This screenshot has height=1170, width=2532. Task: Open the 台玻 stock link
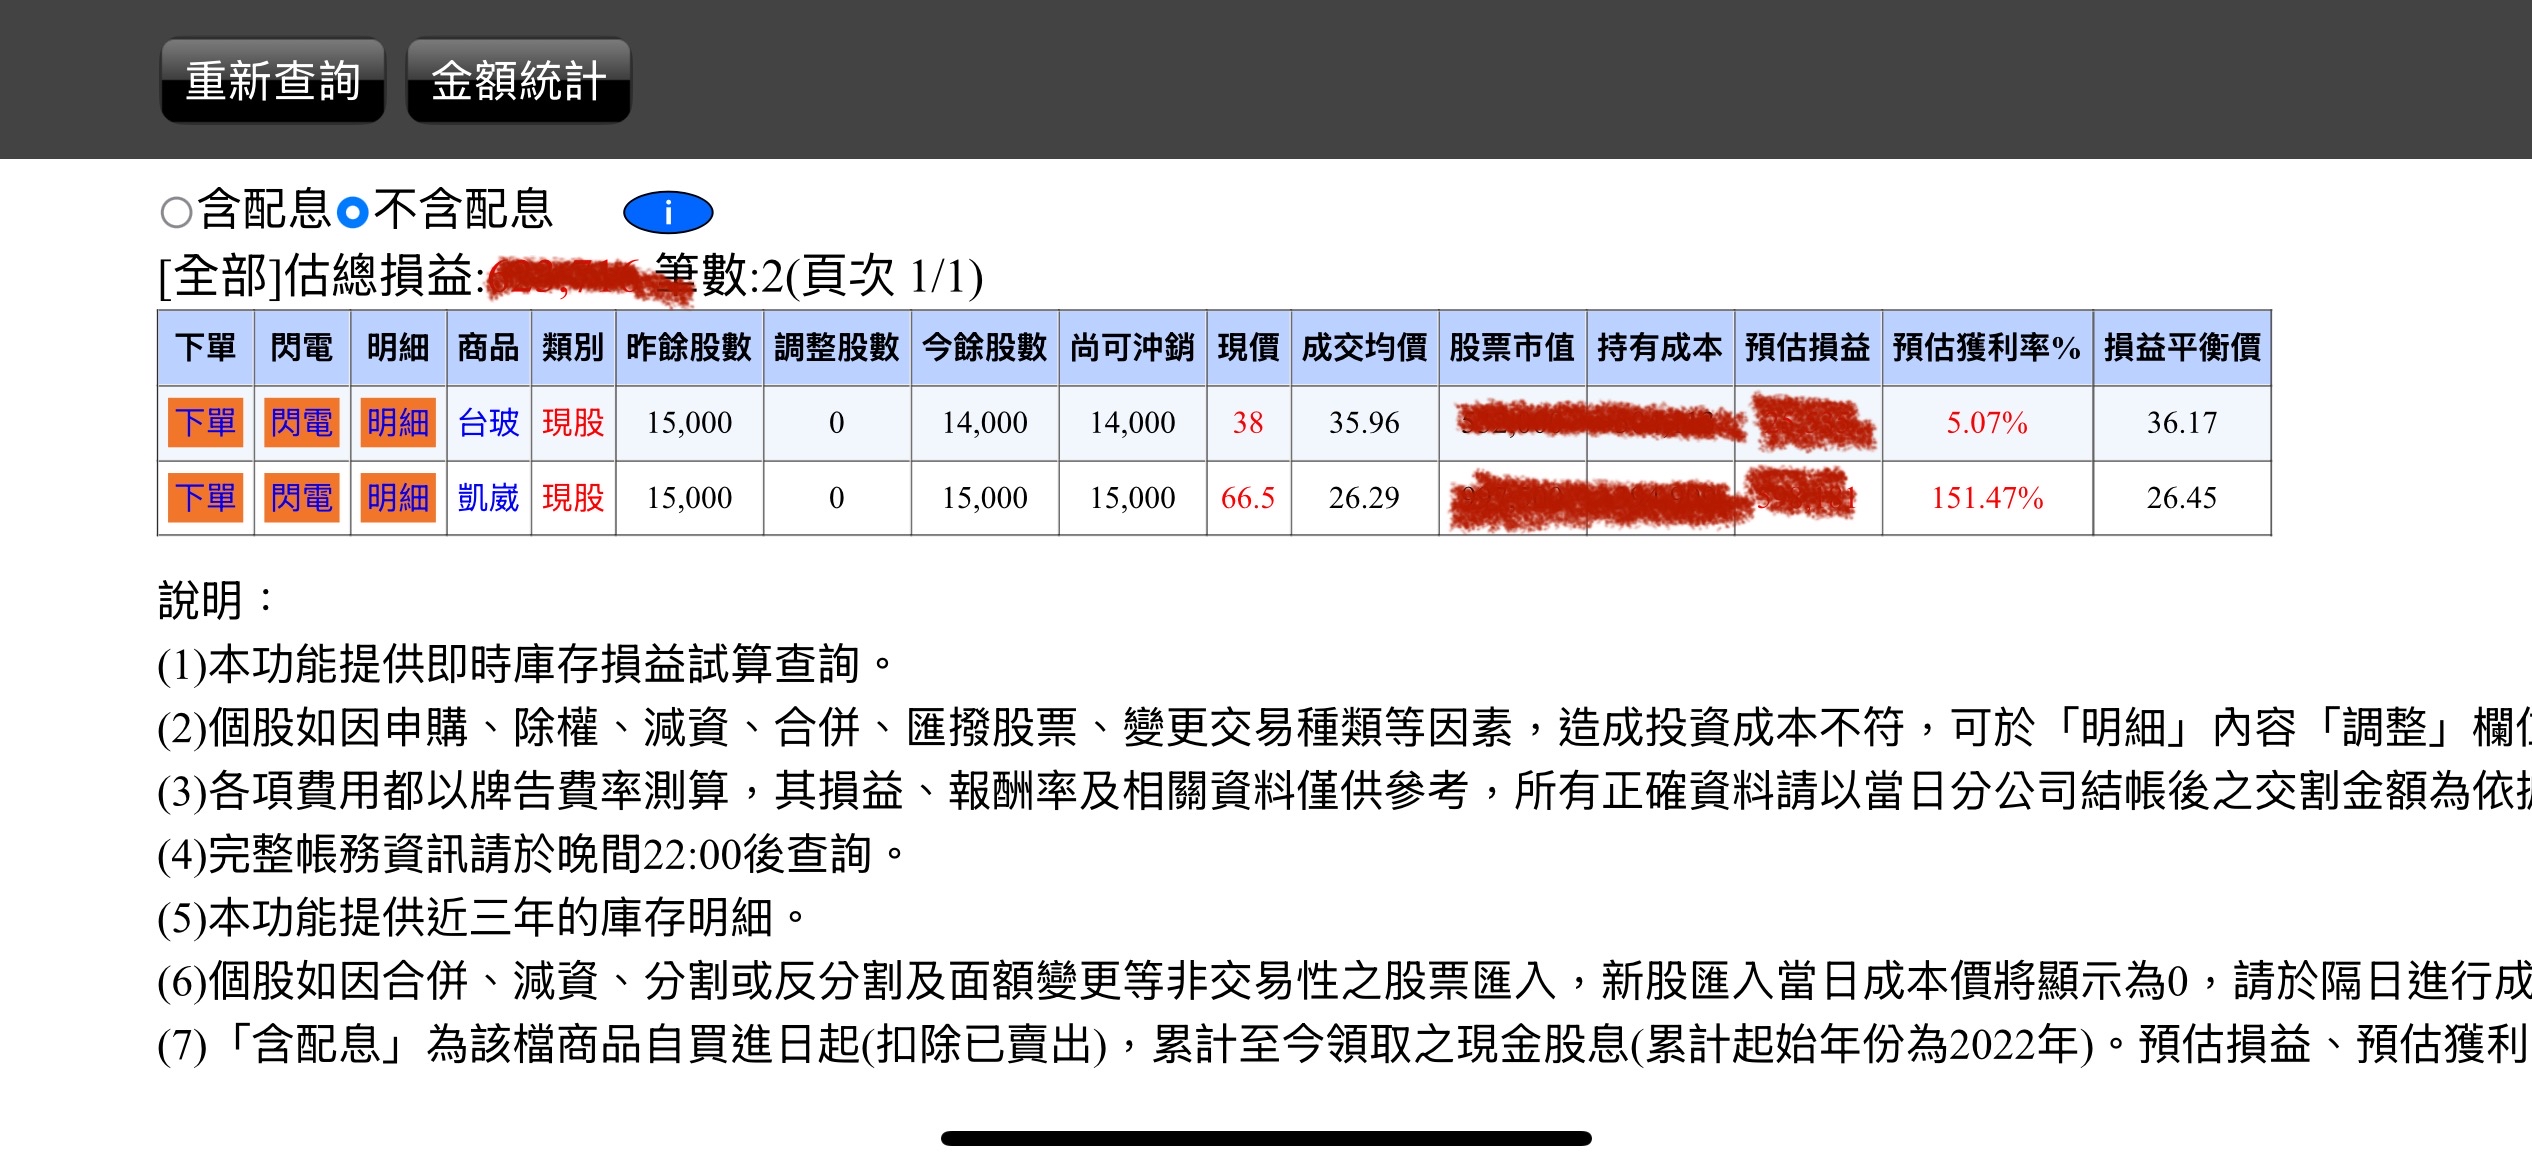(488, 423)
